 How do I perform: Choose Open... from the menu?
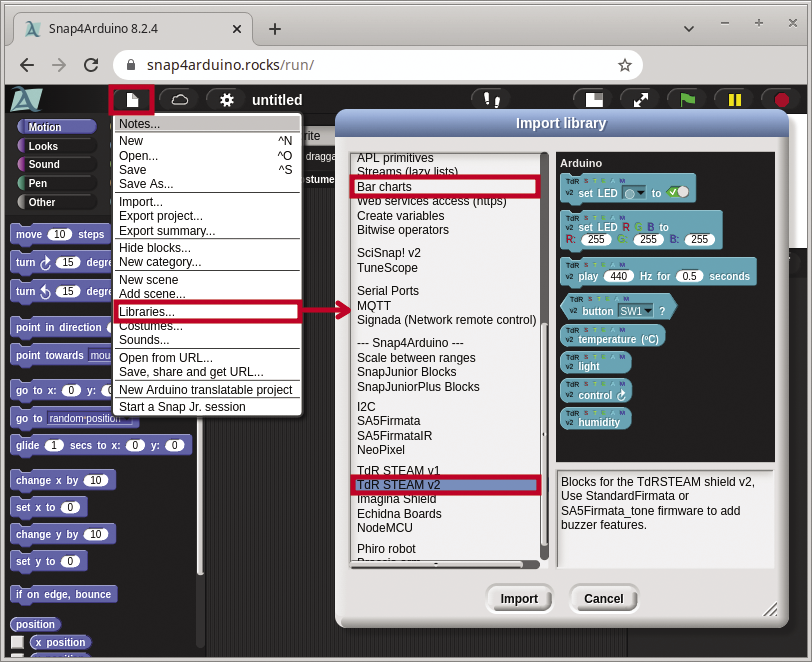coord(207,155)
